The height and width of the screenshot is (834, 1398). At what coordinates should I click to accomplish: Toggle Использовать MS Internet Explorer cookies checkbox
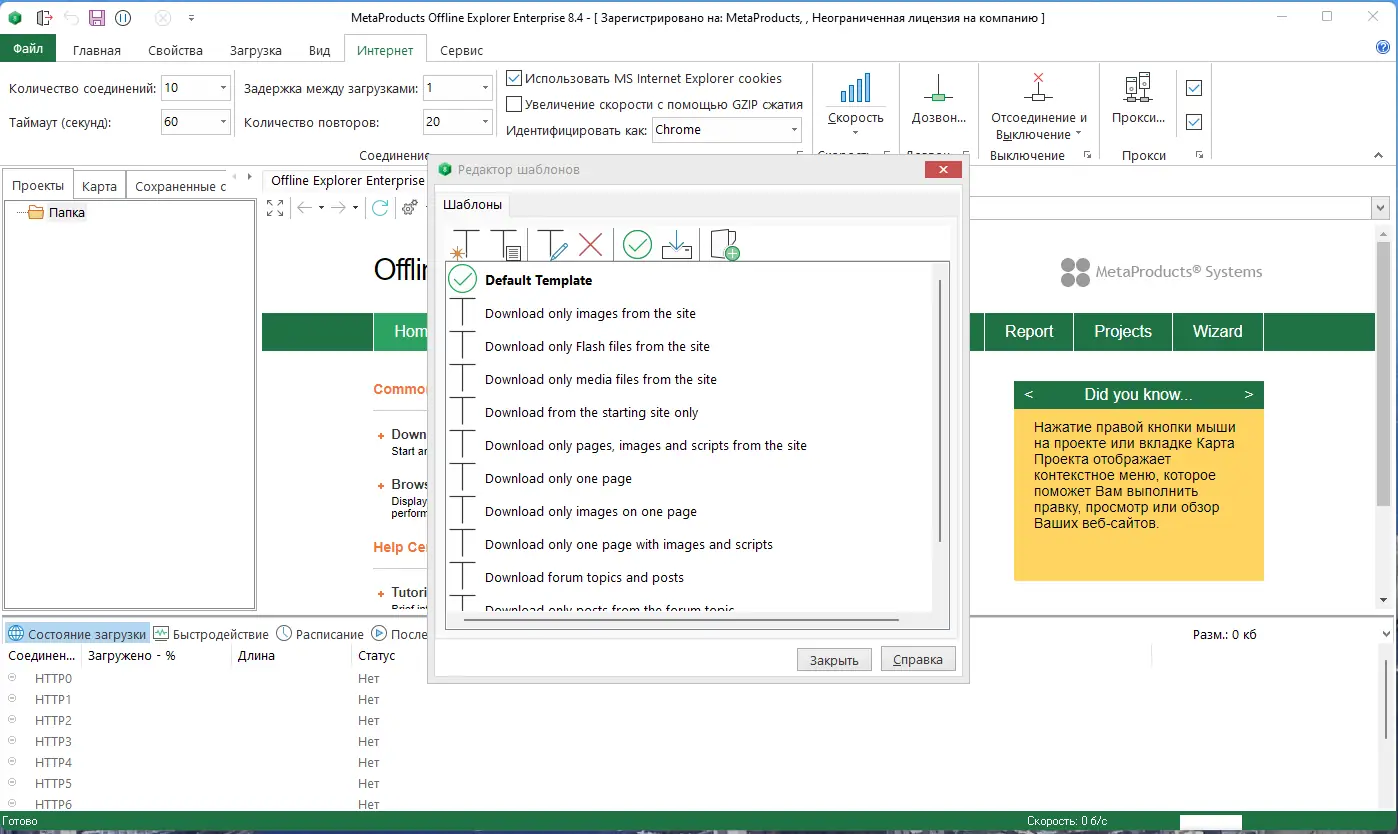[514, 78]
